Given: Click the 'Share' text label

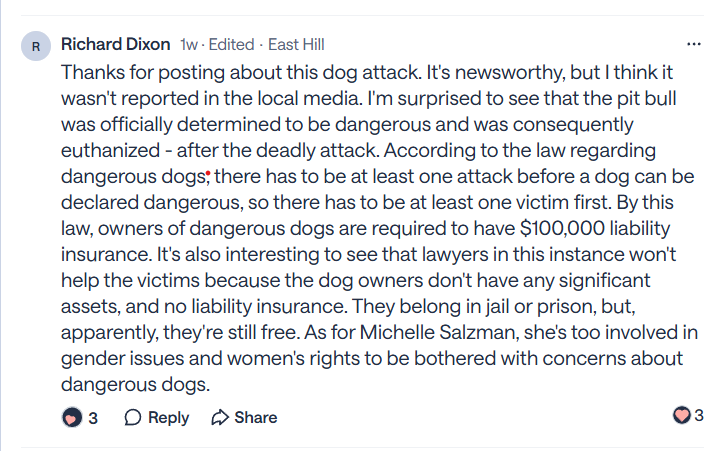Looking at the screenshot, I should click(256, 417).
